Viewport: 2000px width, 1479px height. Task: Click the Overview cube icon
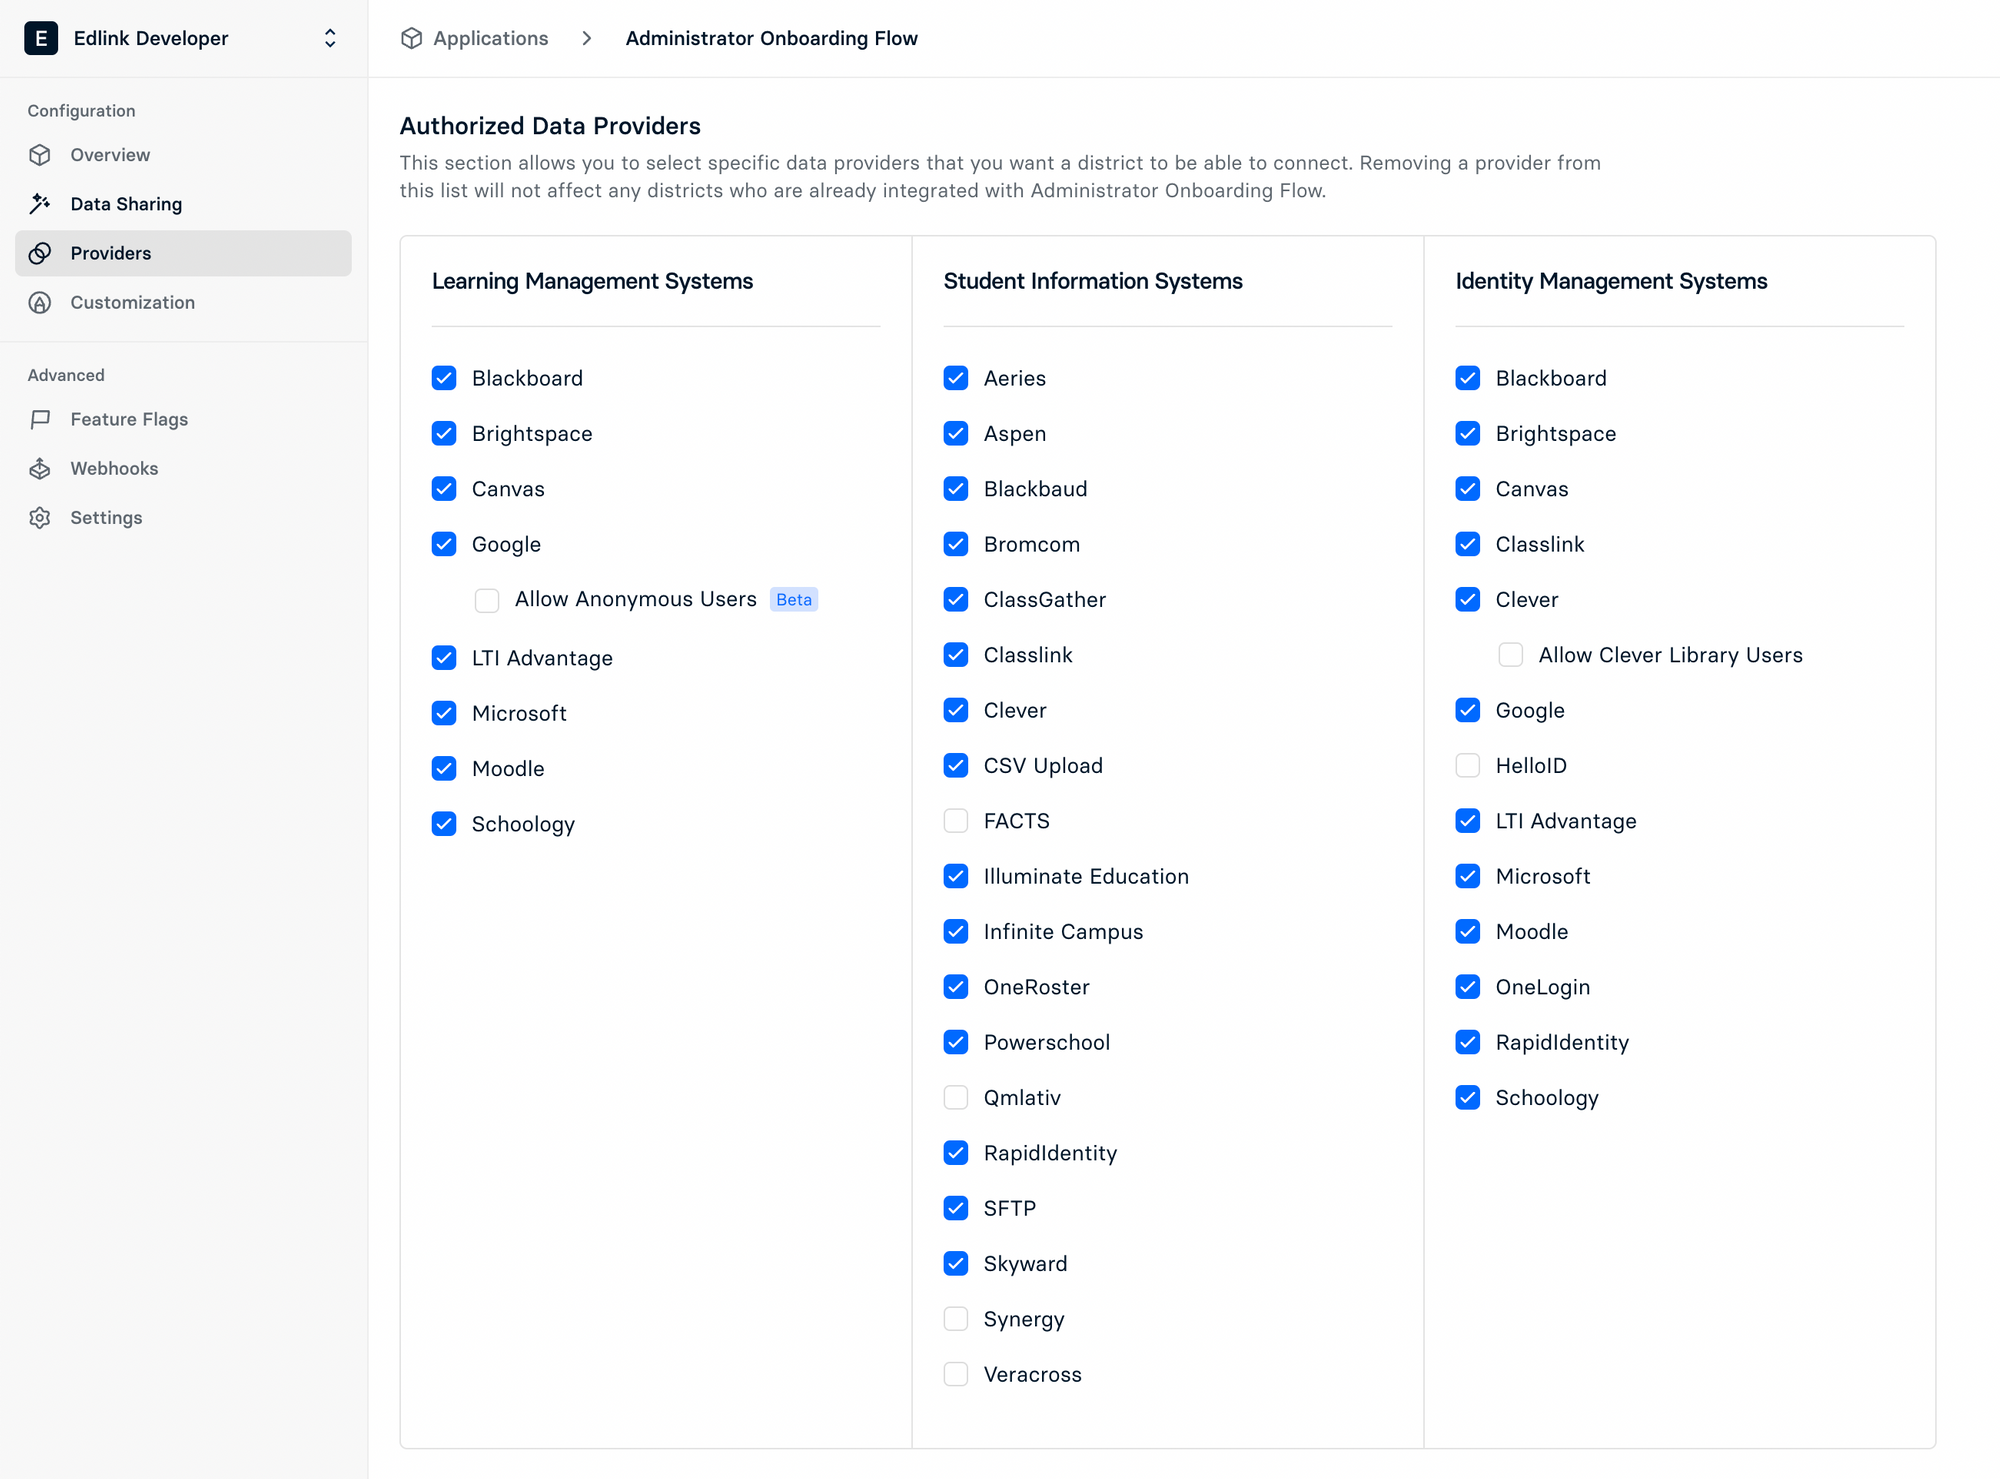40,155
